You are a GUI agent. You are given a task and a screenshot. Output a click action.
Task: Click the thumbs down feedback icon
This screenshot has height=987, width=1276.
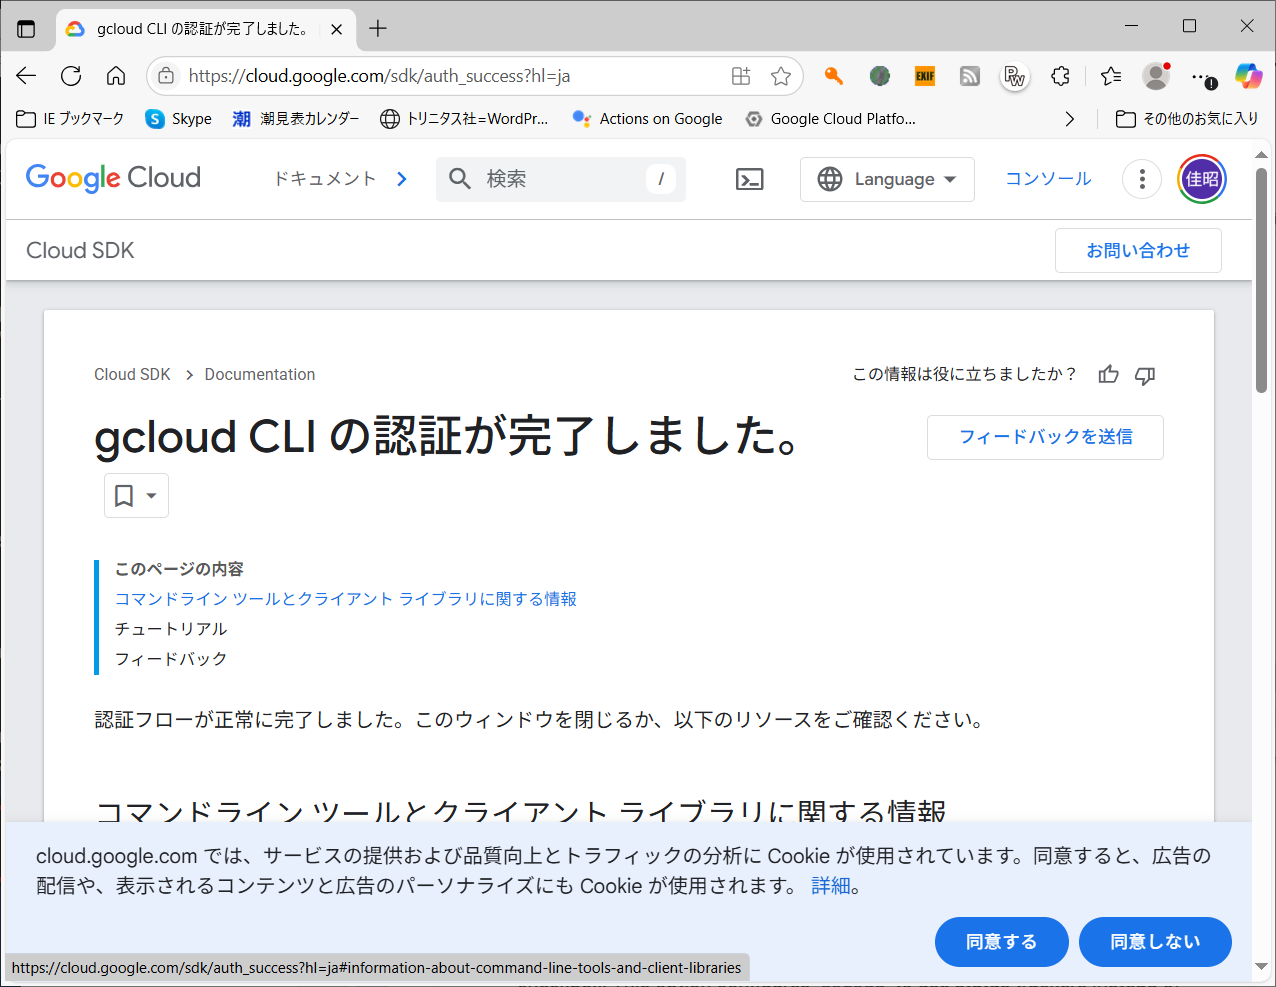(x=1145, y=375)
